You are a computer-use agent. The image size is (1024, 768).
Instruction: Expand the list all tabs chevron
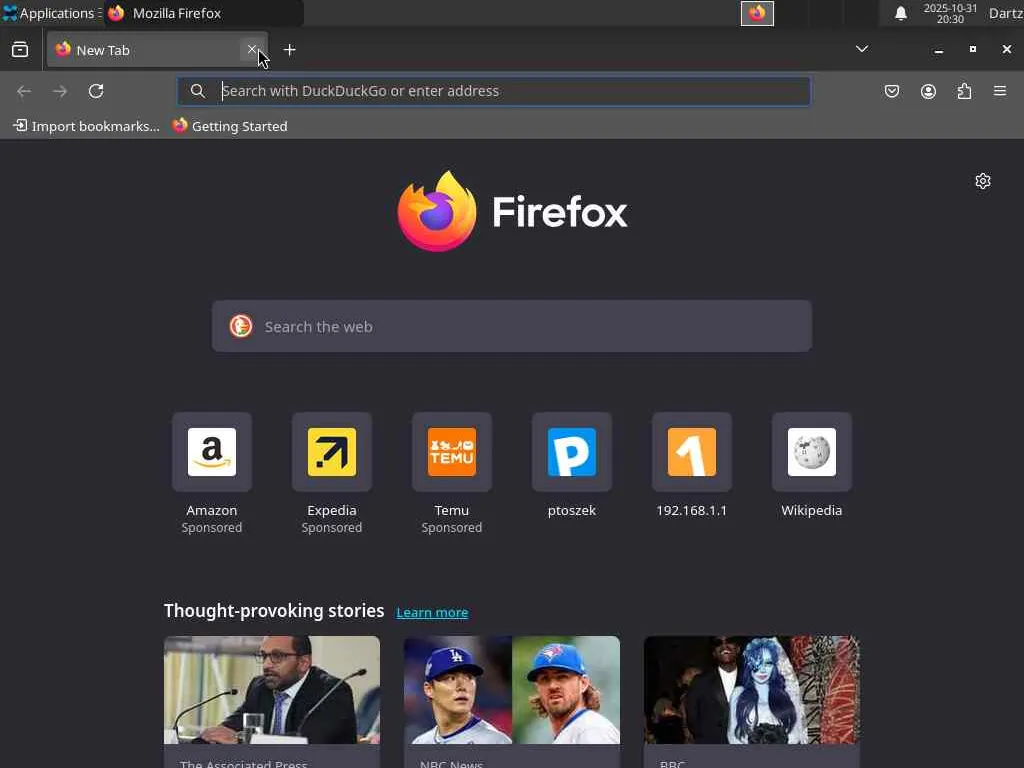pos(861,49)
